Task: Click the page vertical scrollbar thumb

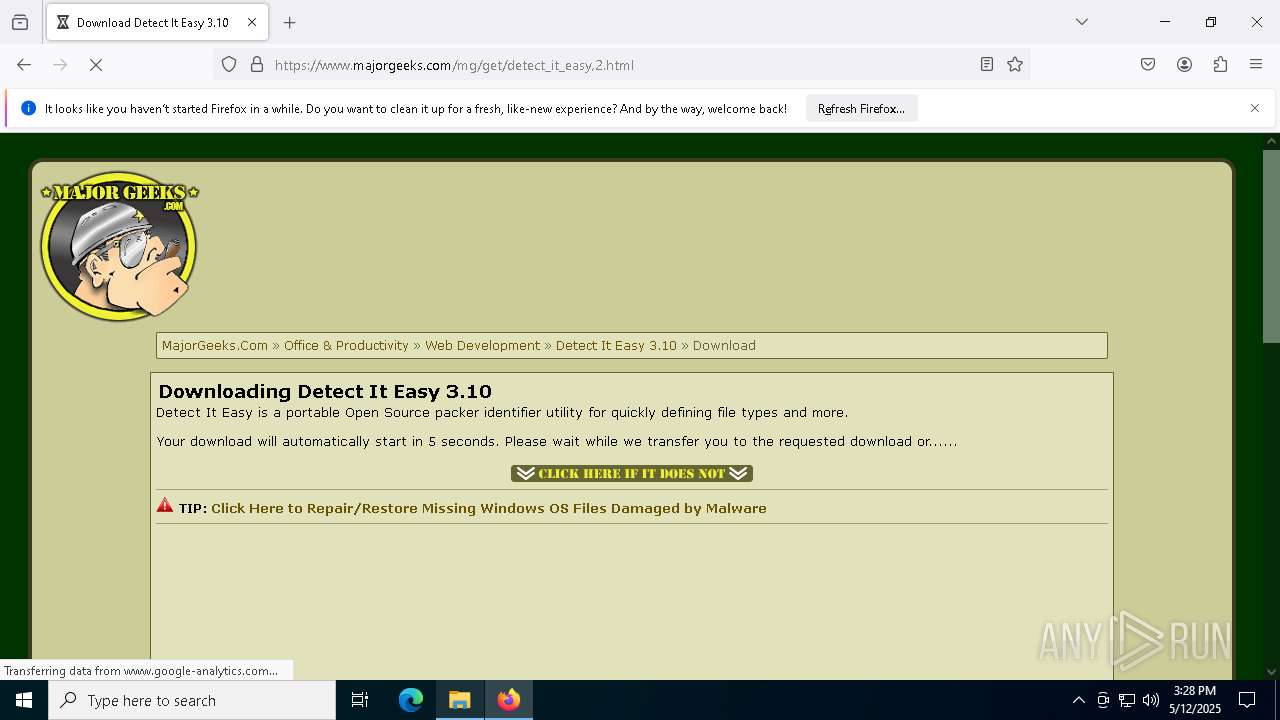Action: coord(1271,246)
